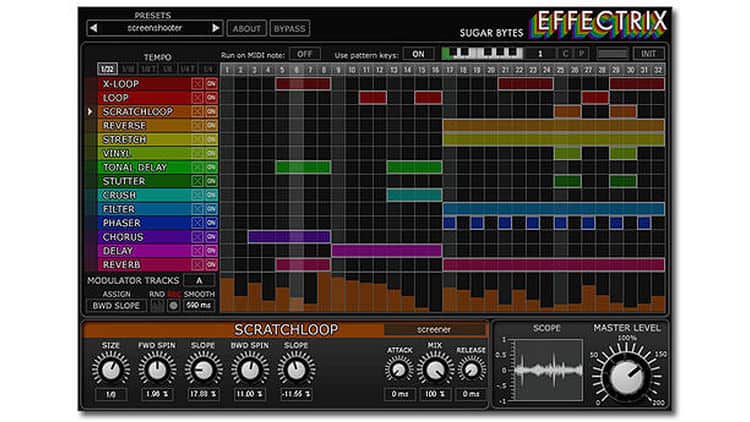Clear the PHASER track with its X button
The height and width of the screenshot is (422, 750).
pyautogui.click(x=197, y=223)
